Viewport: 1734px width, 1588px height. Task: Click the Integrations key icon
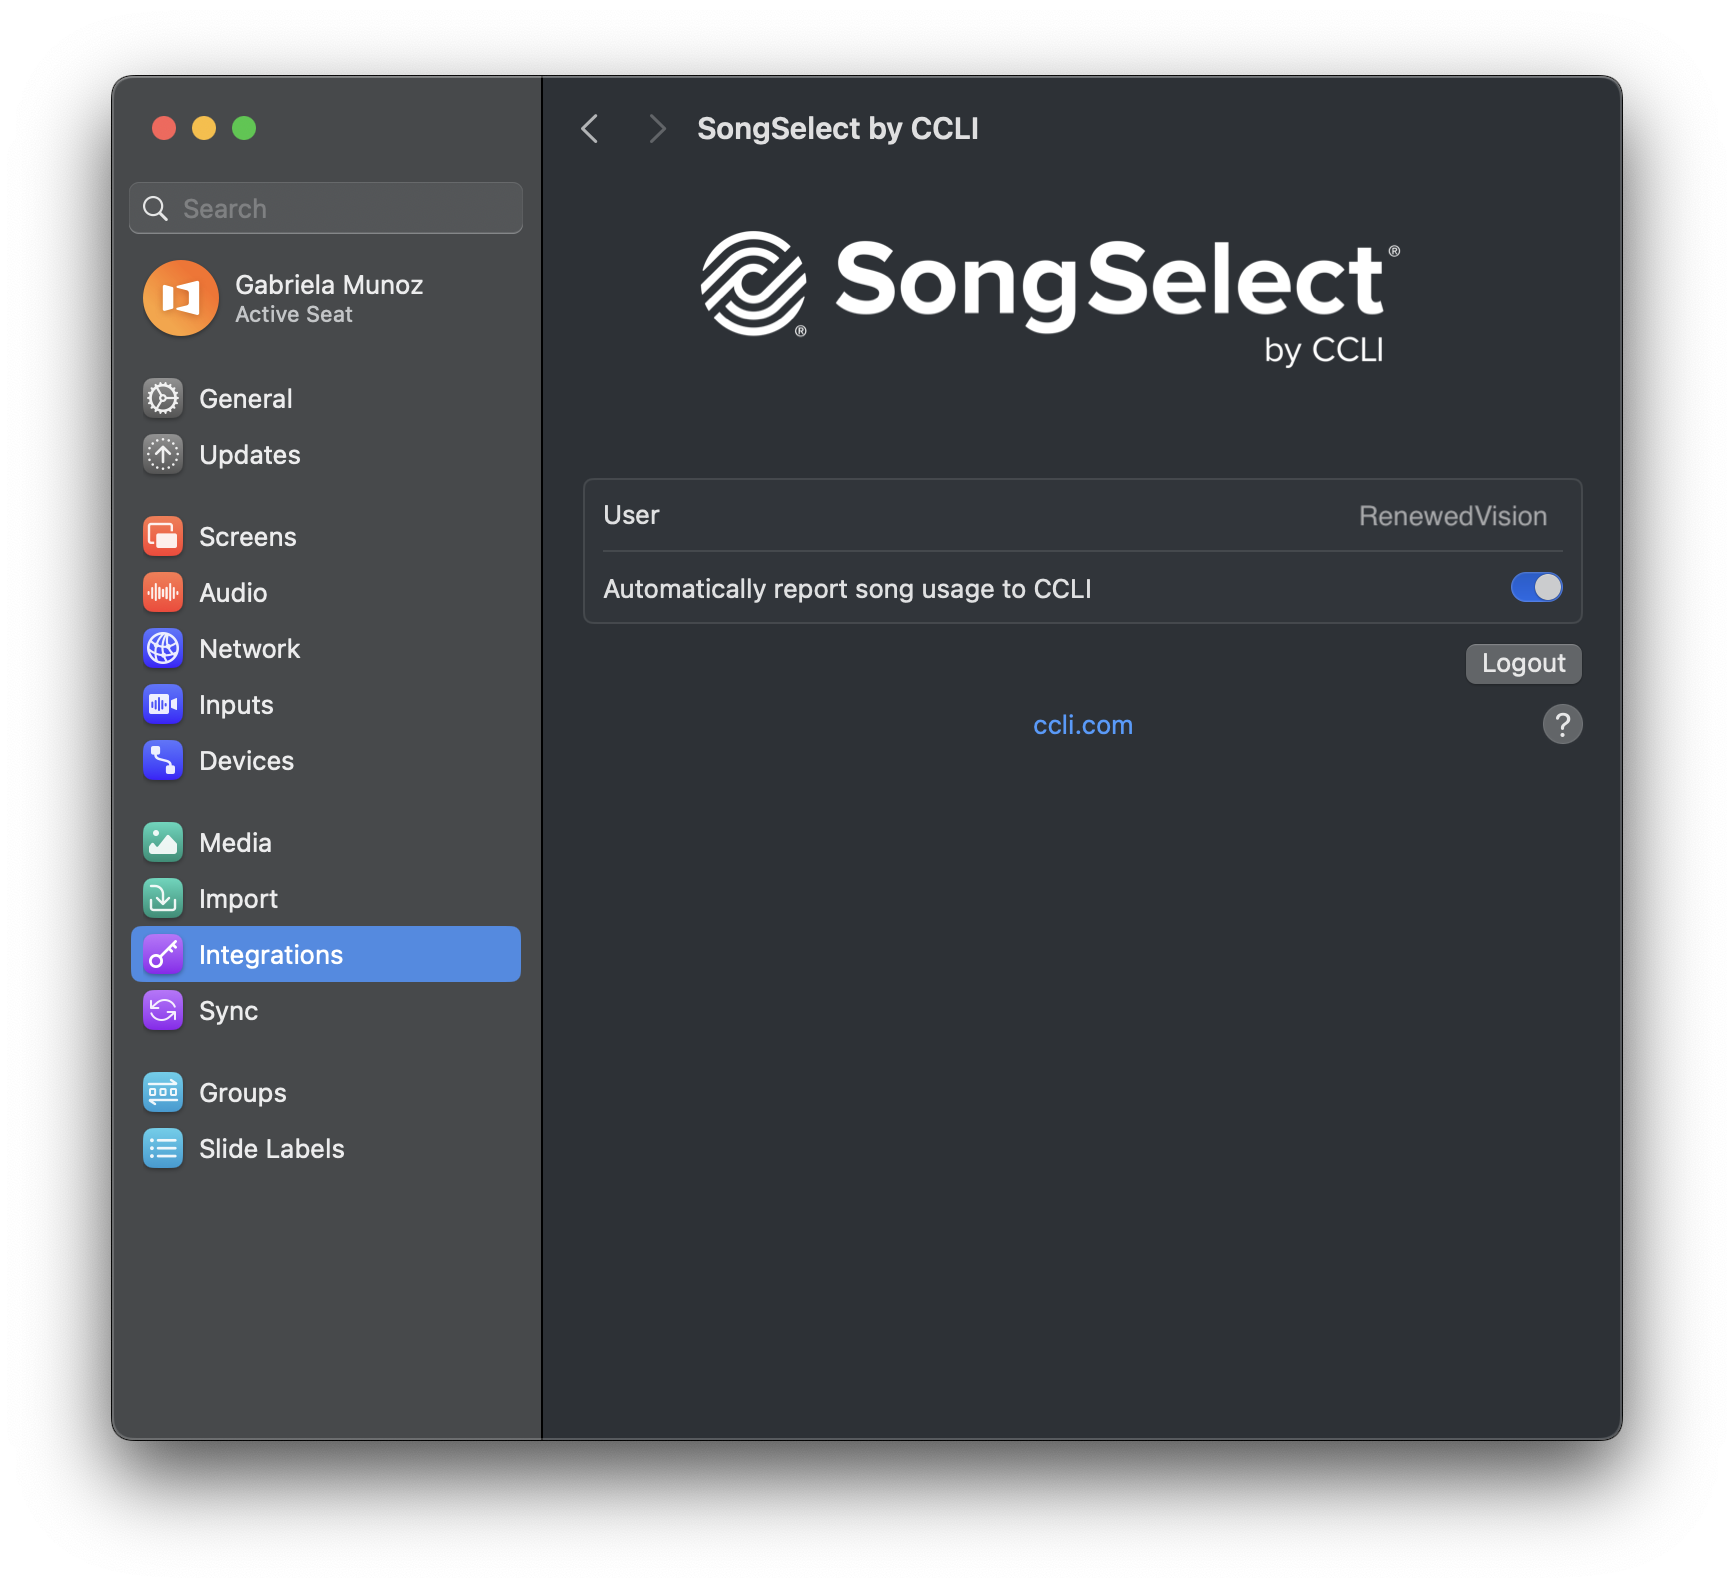click(x=163, y=954)
